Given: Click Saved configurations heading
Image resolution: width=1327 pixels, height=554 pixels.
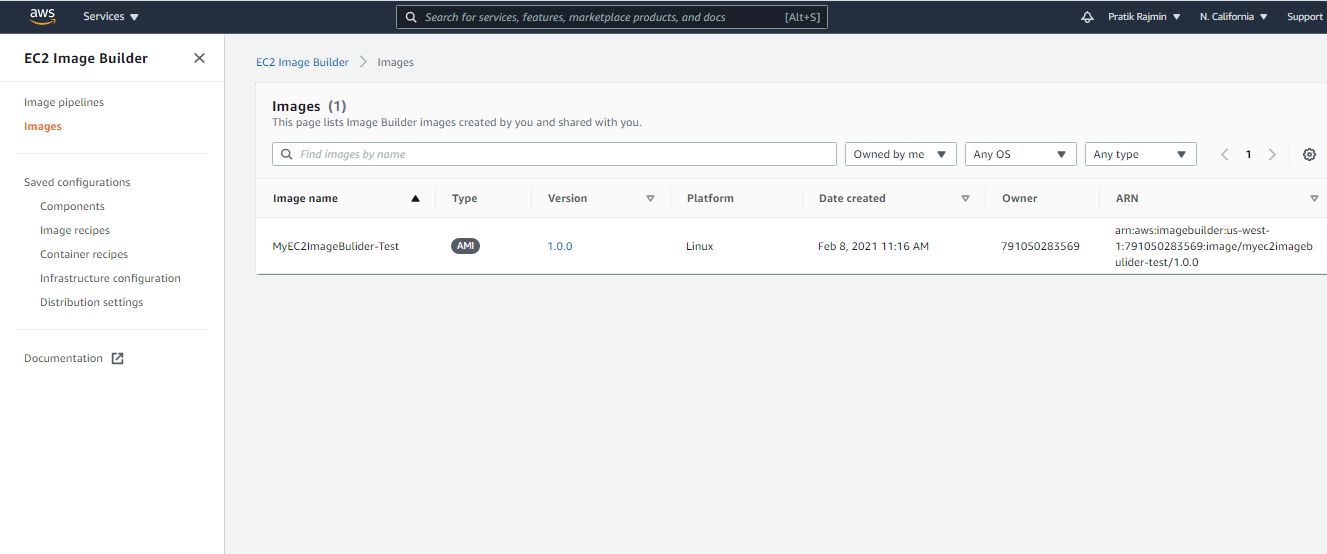Looking at the screenshot, I should tap(77, 182).
